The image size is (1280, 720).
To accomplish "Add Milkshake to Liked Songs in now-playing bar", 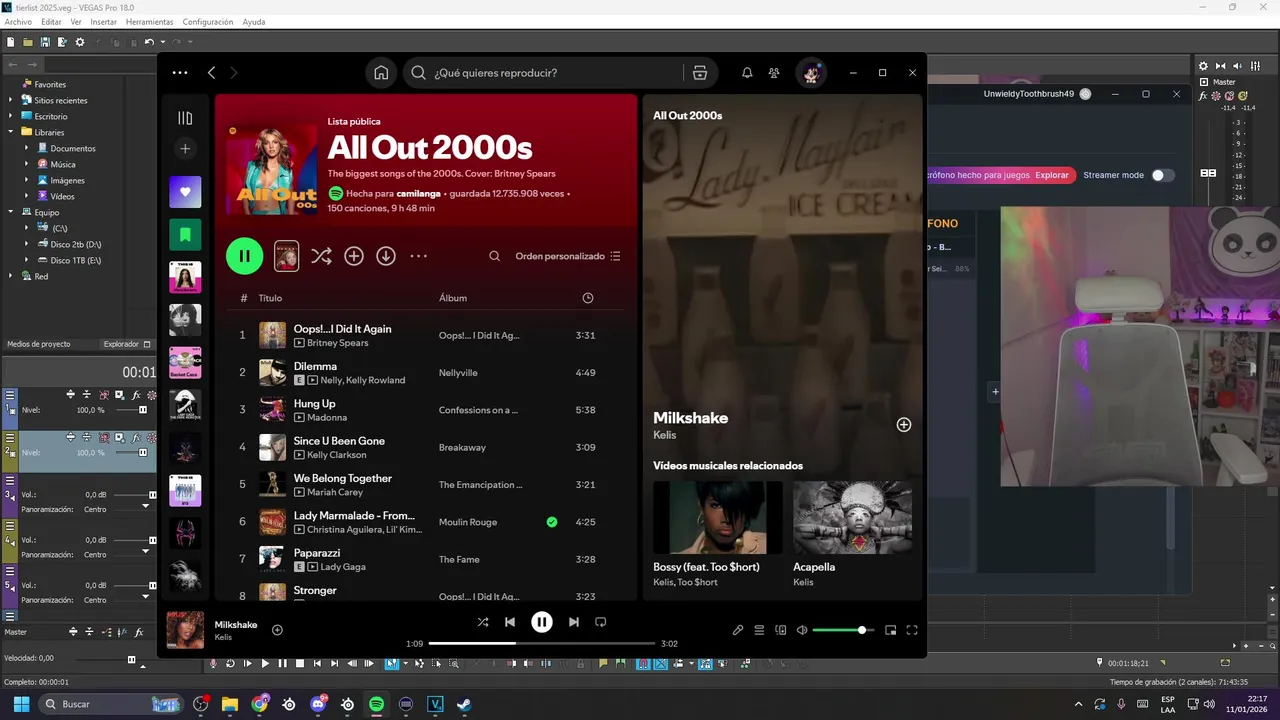I will point(277,630).
